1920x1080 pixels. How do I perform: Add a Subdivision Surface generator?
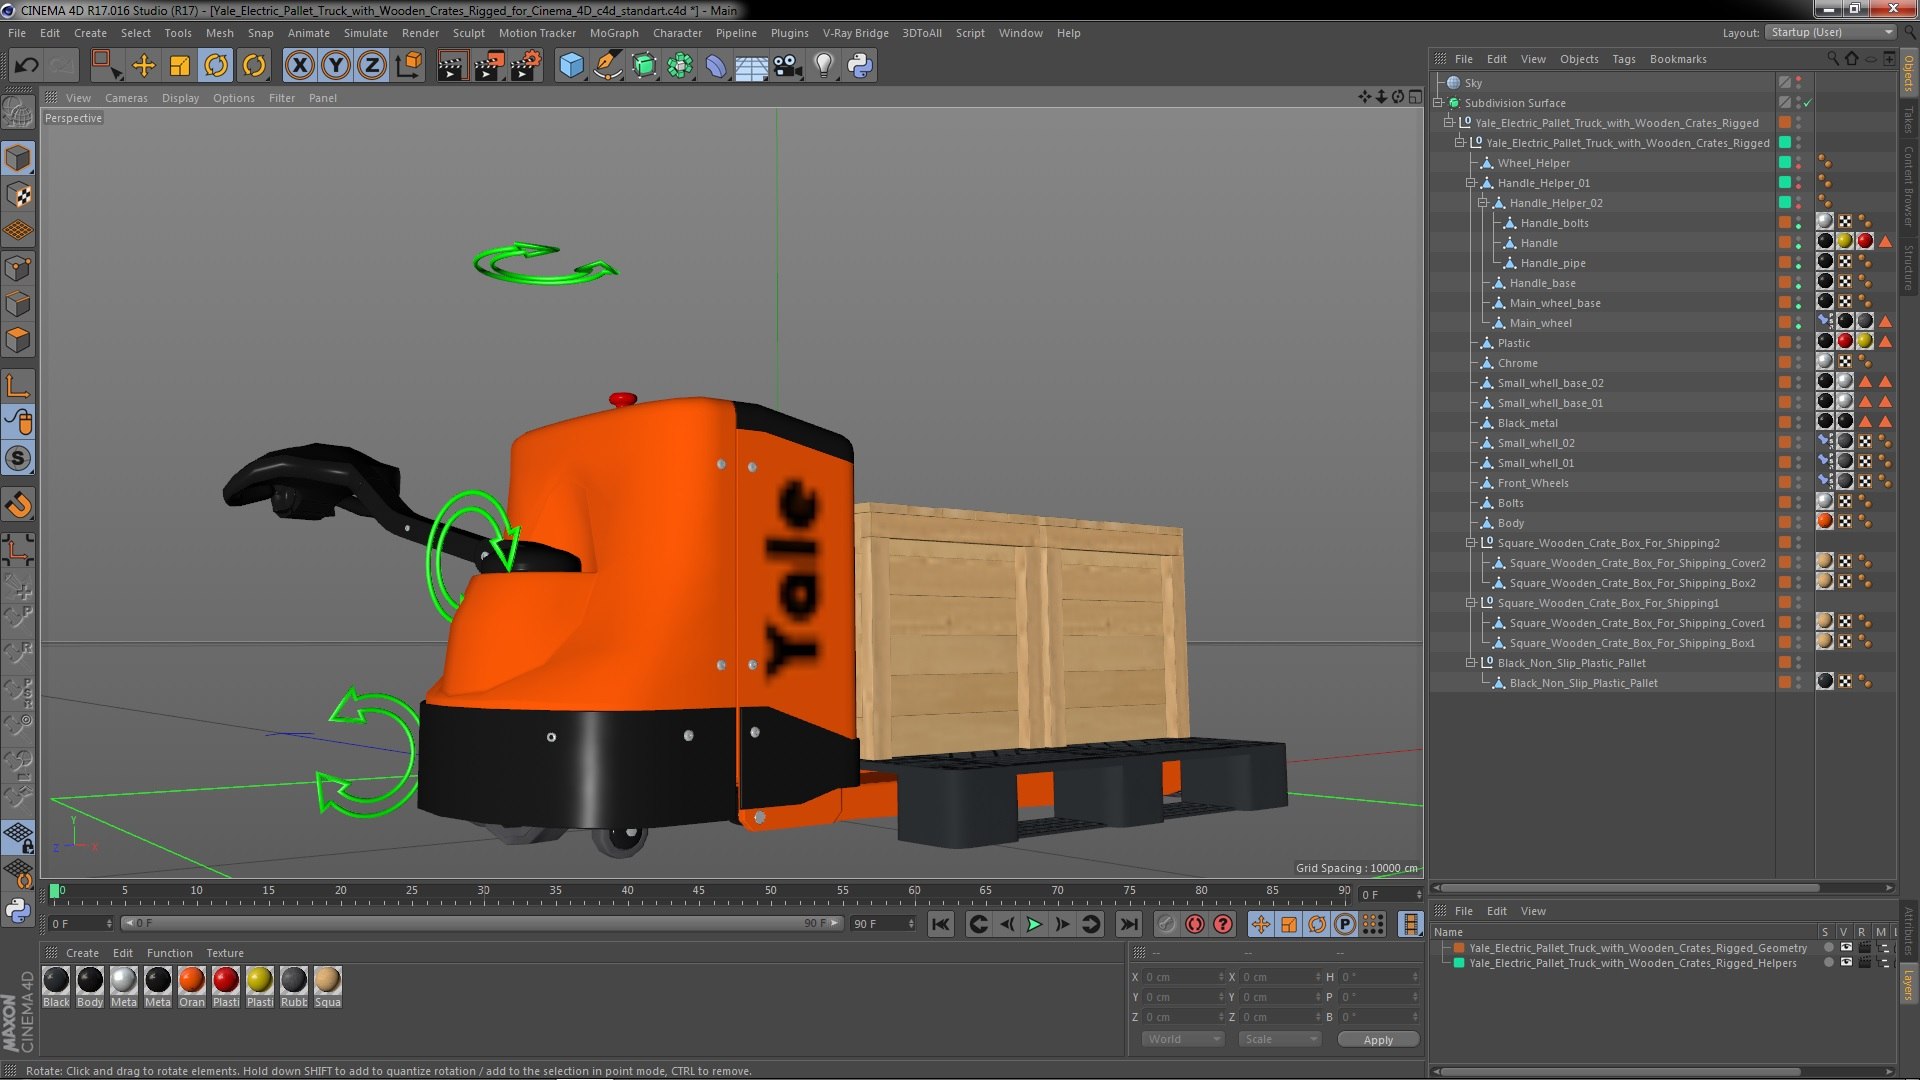tap(644, 66)
